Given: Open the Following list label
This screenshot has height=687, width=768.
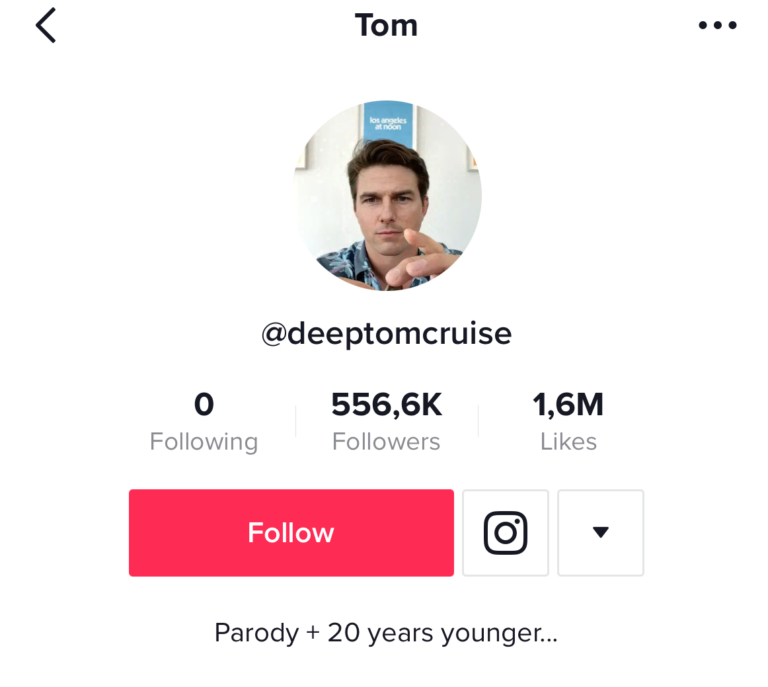Looking at the screenshot, I should 204,442.
